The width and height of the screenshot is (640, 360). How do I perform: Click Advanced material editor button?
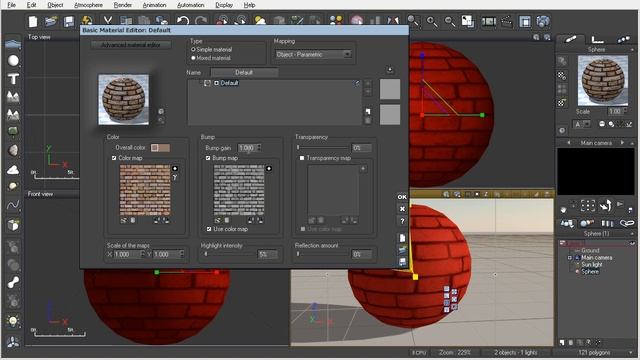tap(131, 45)
